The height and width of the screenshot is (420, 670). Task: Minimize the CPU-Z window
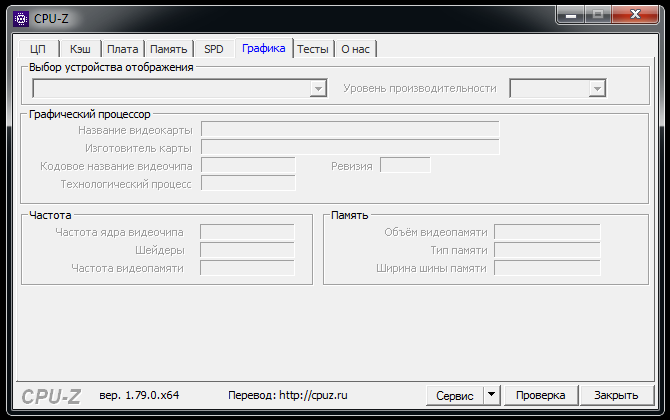(571, 15)
